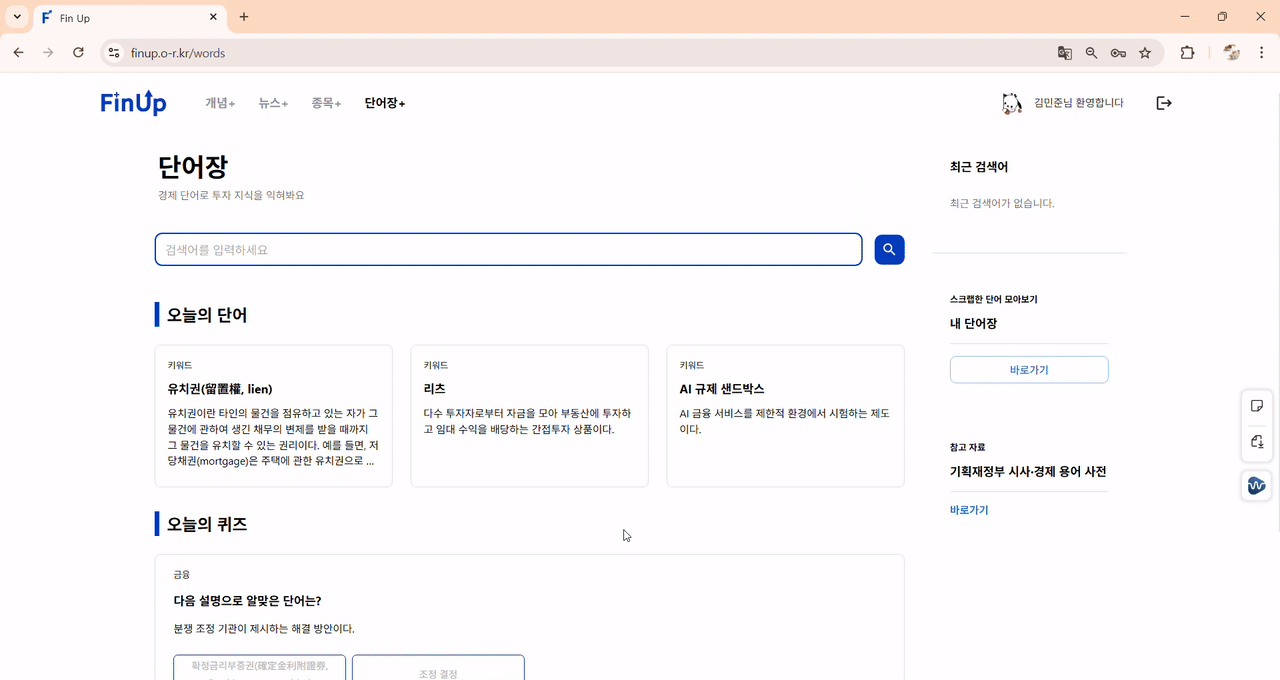Open the 바로가기 link under 참고 자료
Screen dimensions: 1280x680
(x=968, y=509)
